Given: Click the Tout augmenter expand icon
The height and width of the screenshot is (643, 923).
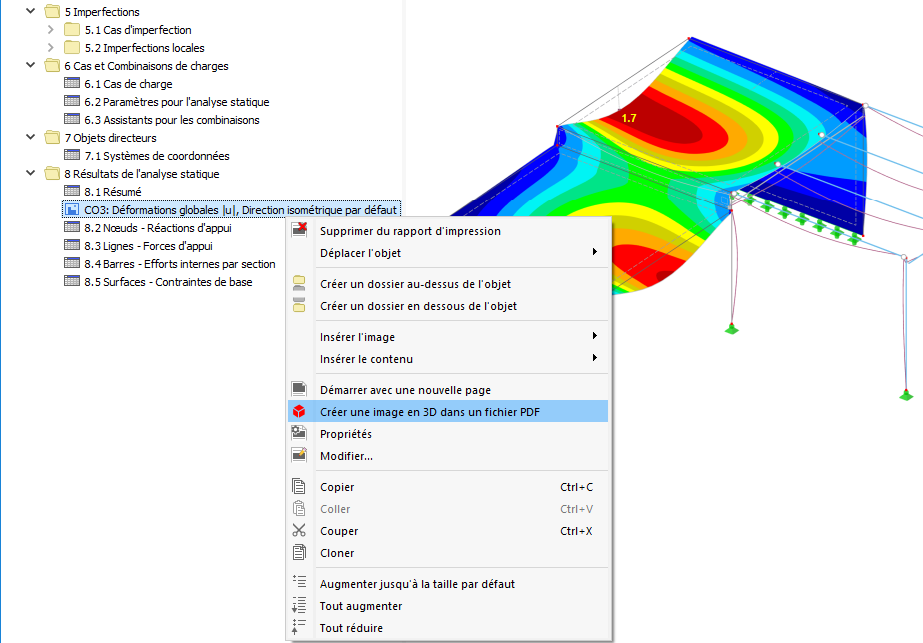Looking at the screenshot, I should [x=299, y=605].
